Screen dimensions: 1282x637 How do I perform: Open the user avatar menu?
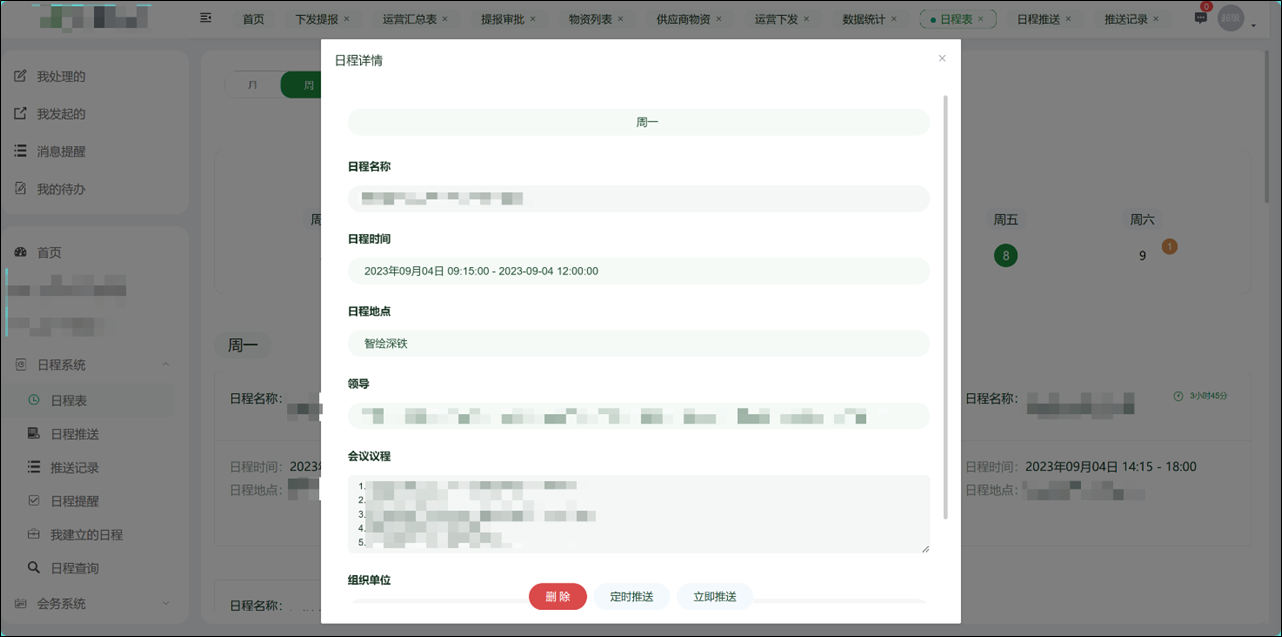coord(1231,17)
